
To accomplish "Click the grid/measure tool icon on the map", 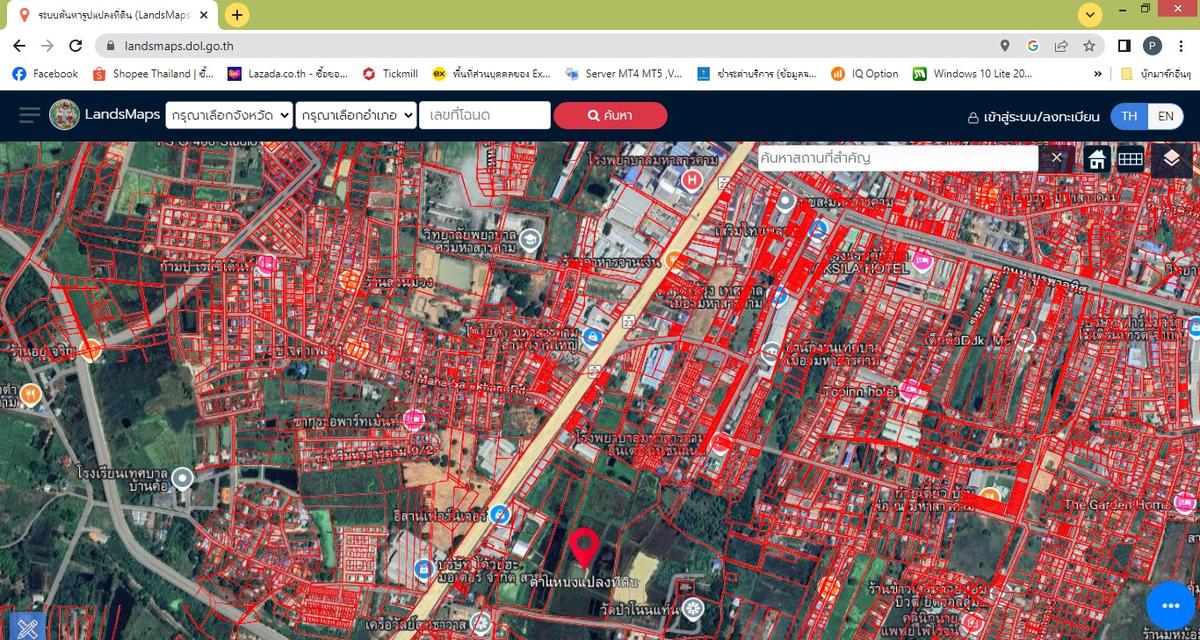I will coord(1130,159).
